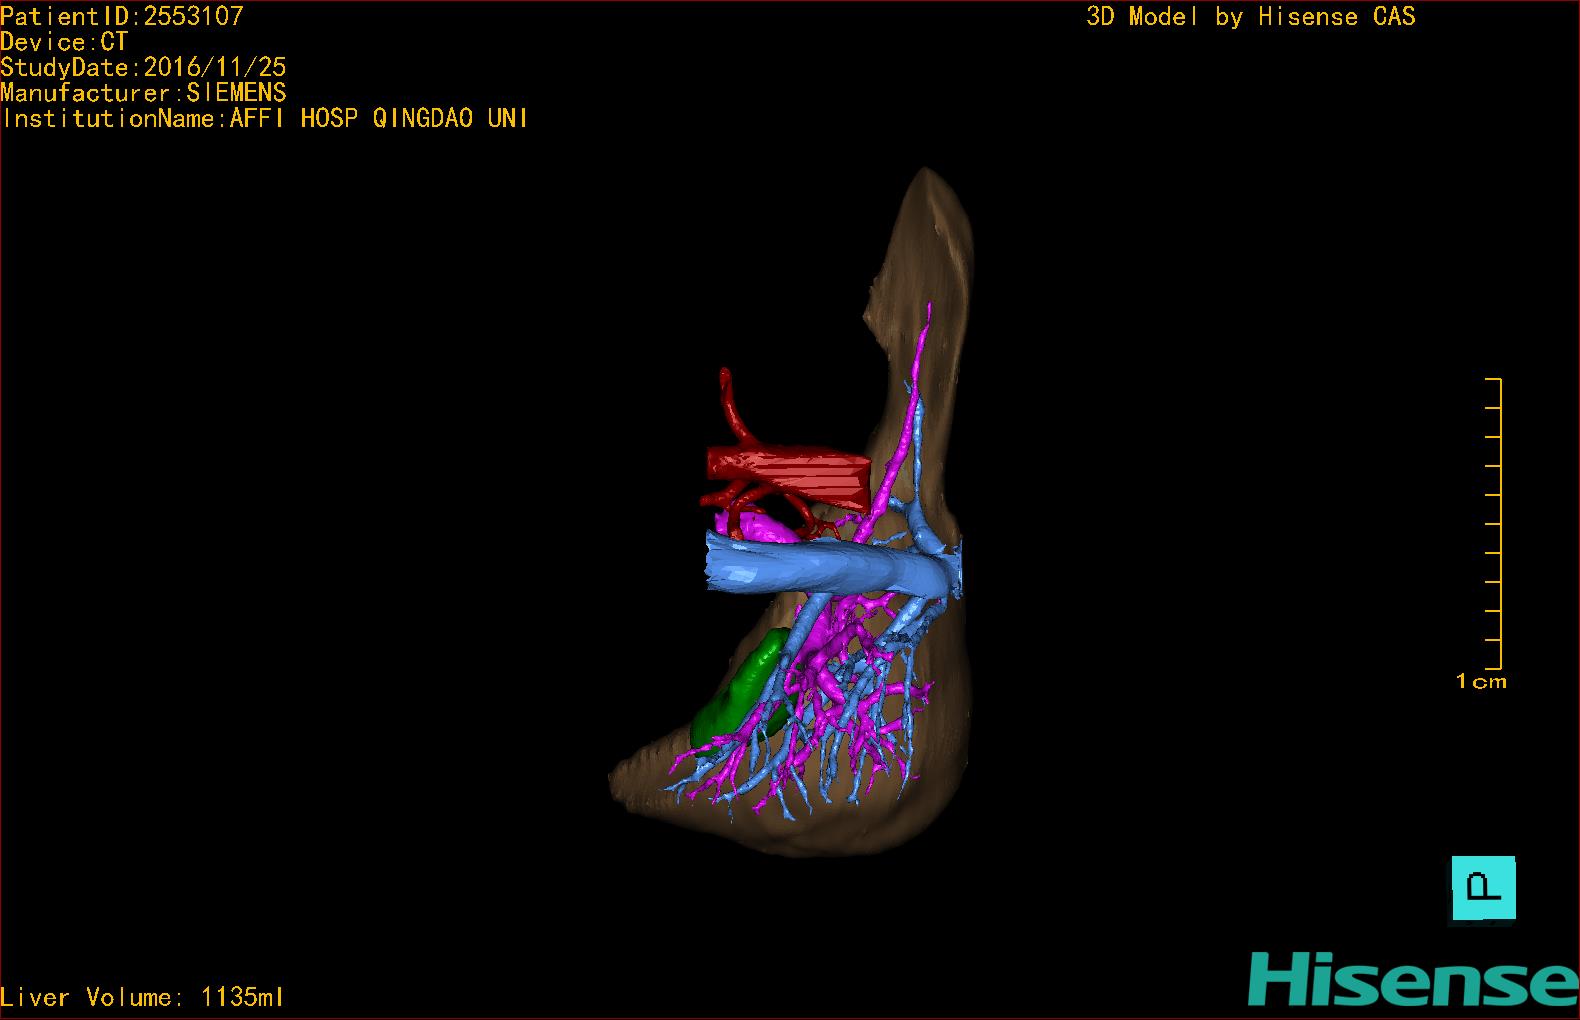Click the PatientID:2553107 overlay text
Image resolution: width=1580 pixels, height=1020 pixels.
pyautogui.click(x=122, y=16)
